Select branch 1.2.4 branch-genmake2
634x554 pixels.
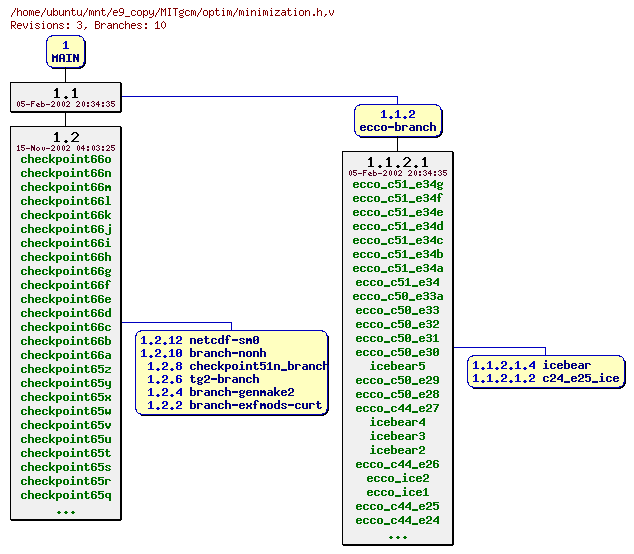pos(220,392)
